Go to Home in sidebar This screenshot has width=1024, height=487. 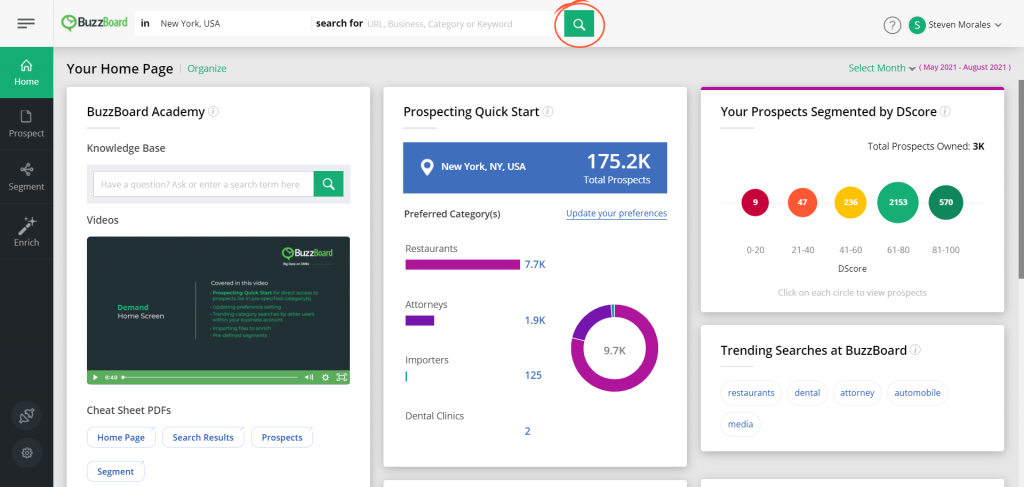click(27, 72)
